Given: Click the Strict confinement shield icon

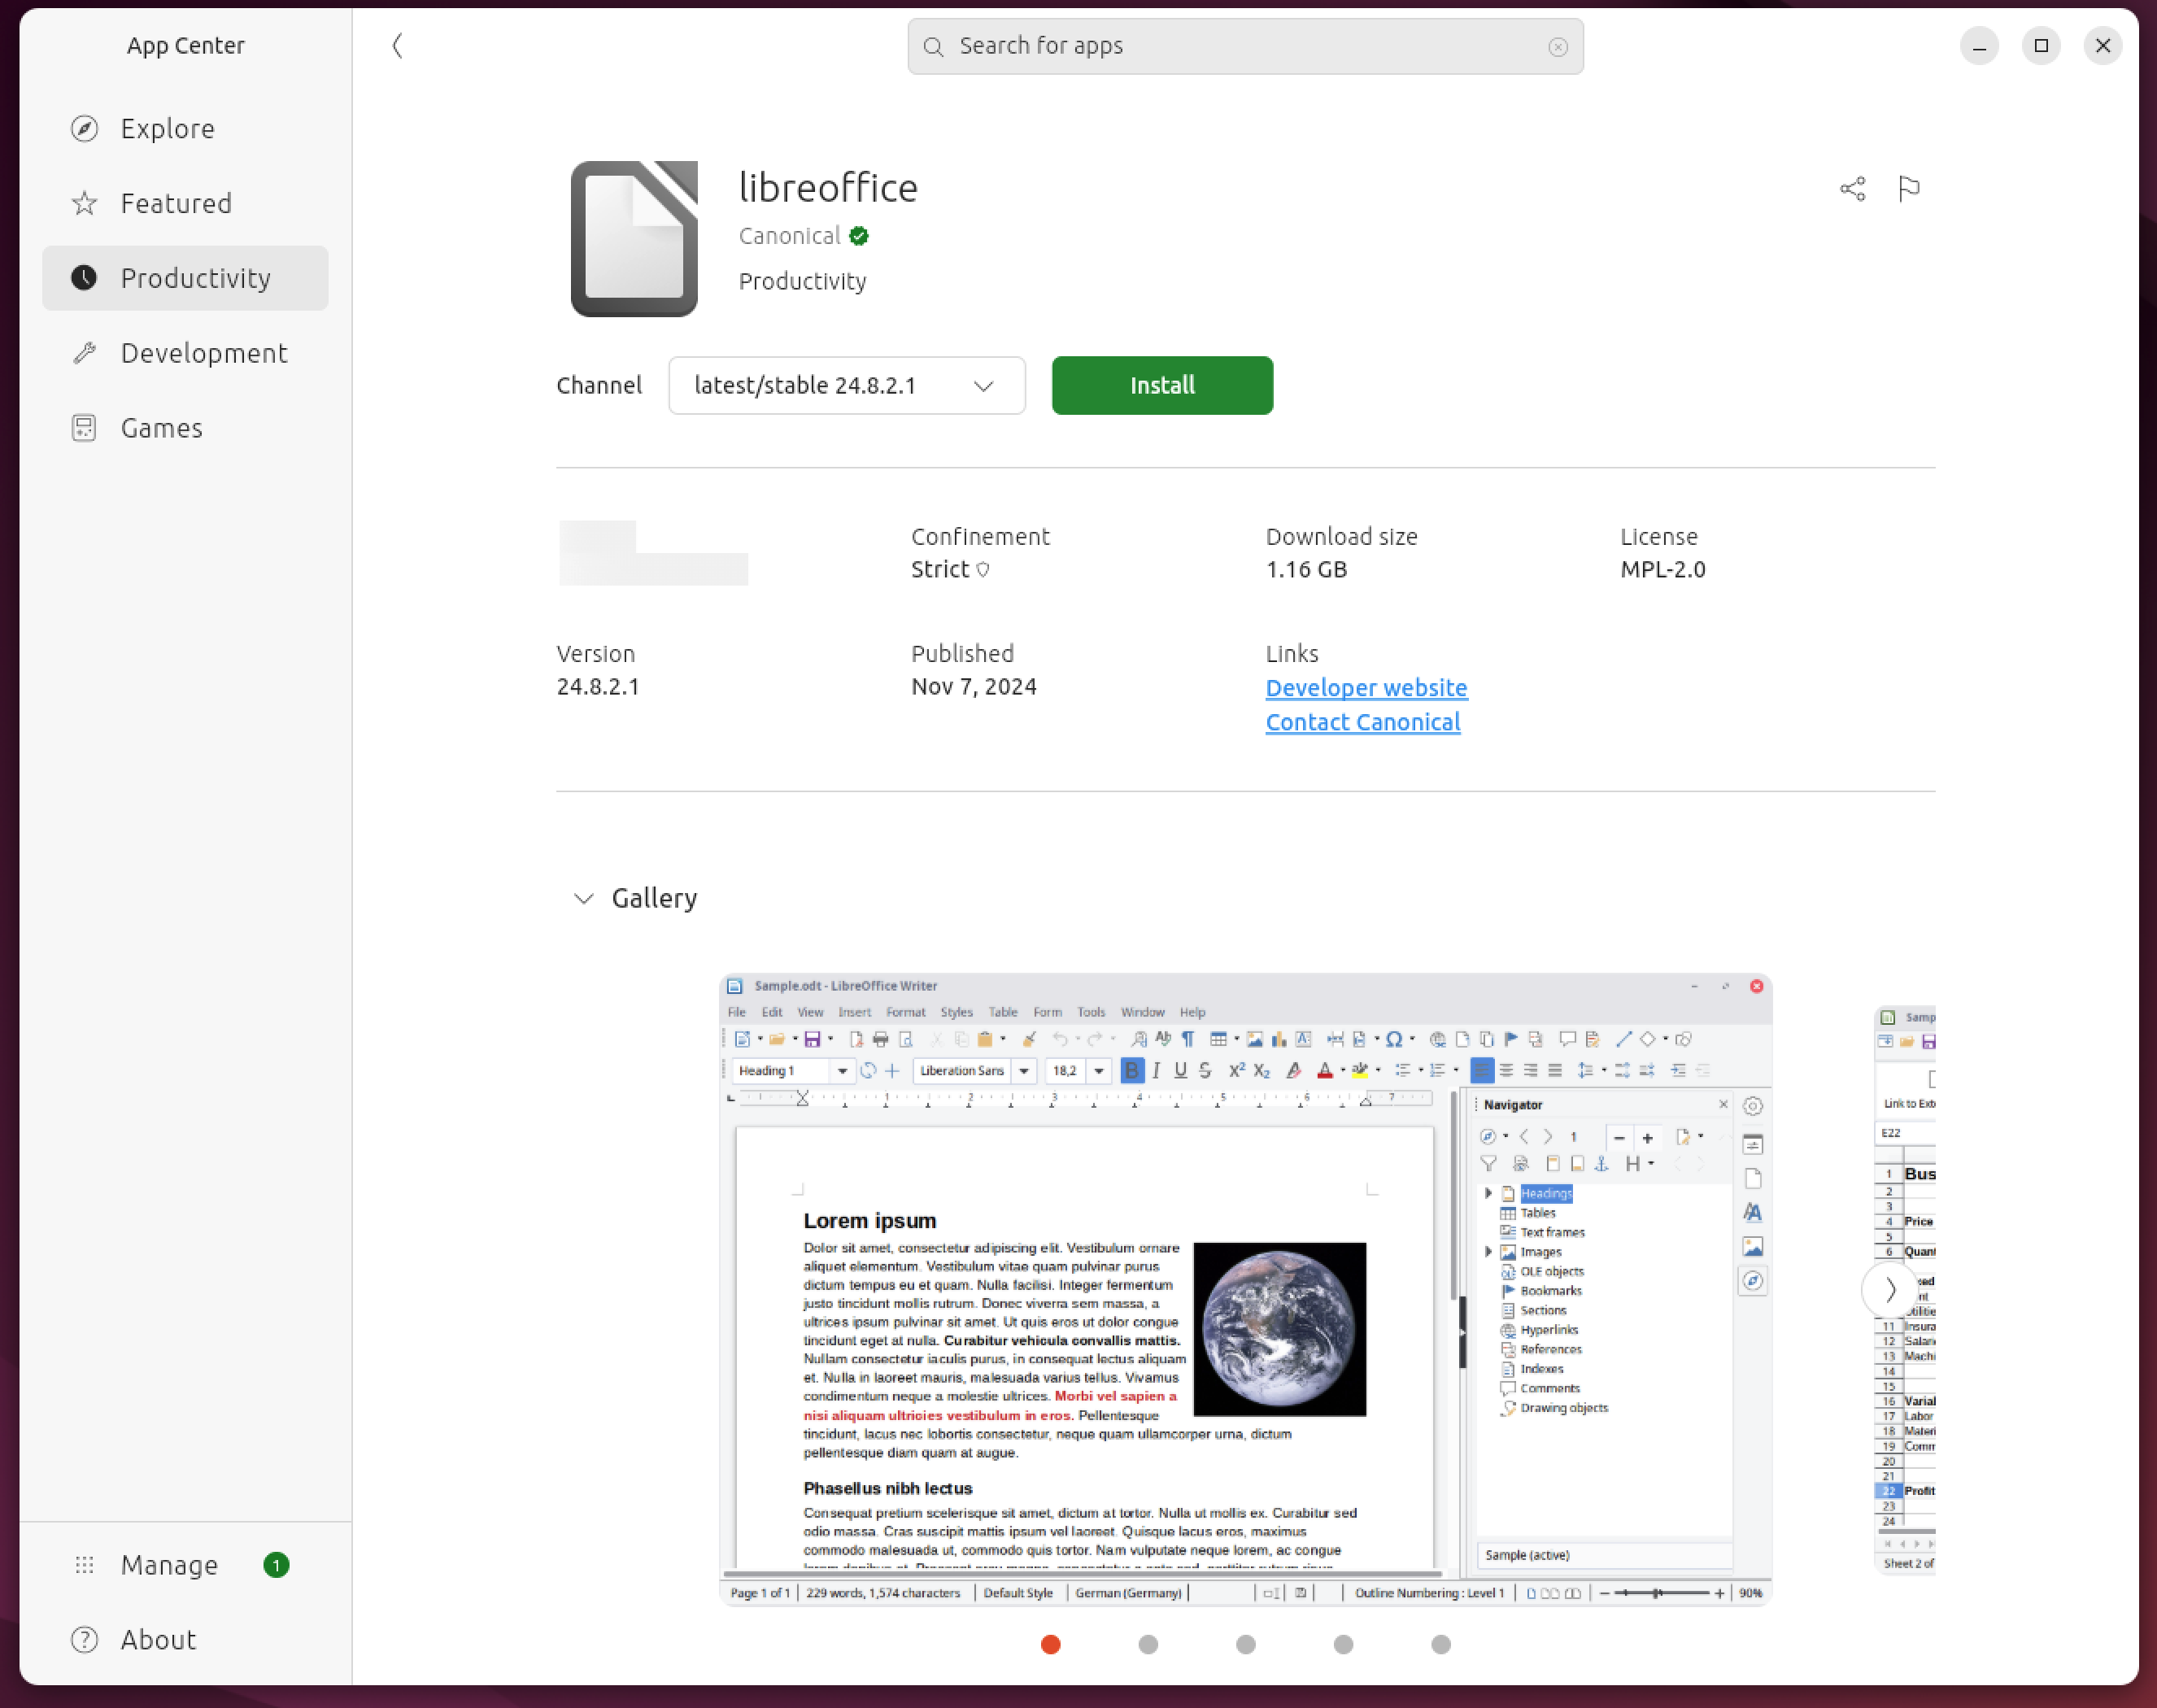Looking at the screenshot, I should 983,570.
